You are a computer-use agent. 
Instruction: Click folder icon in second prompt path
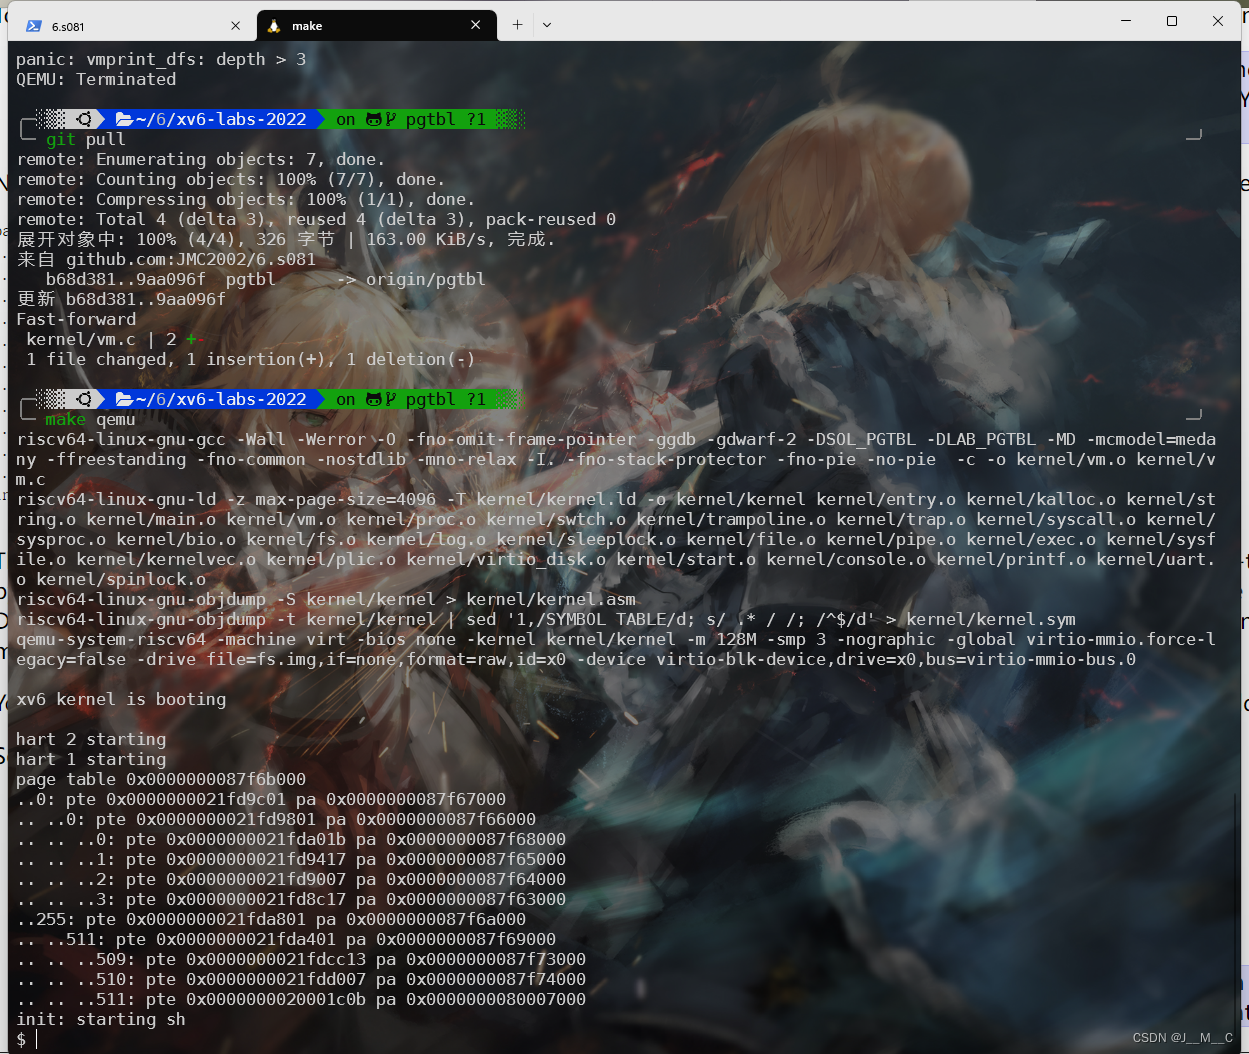coord(125,399)
